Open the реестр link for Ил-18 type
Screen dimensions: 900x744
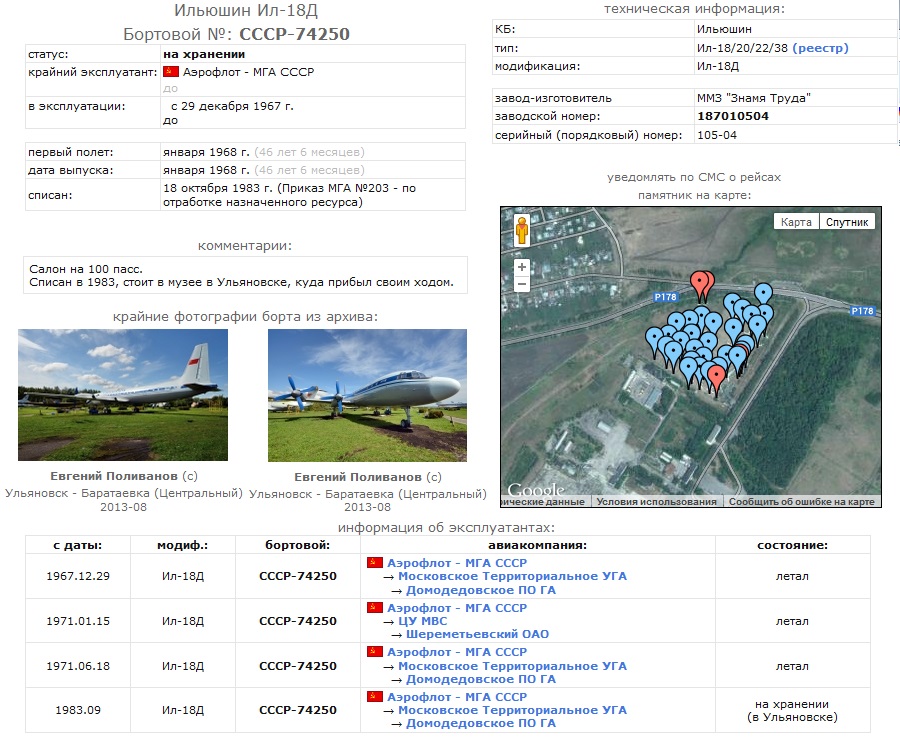click(x=820, y=48)
